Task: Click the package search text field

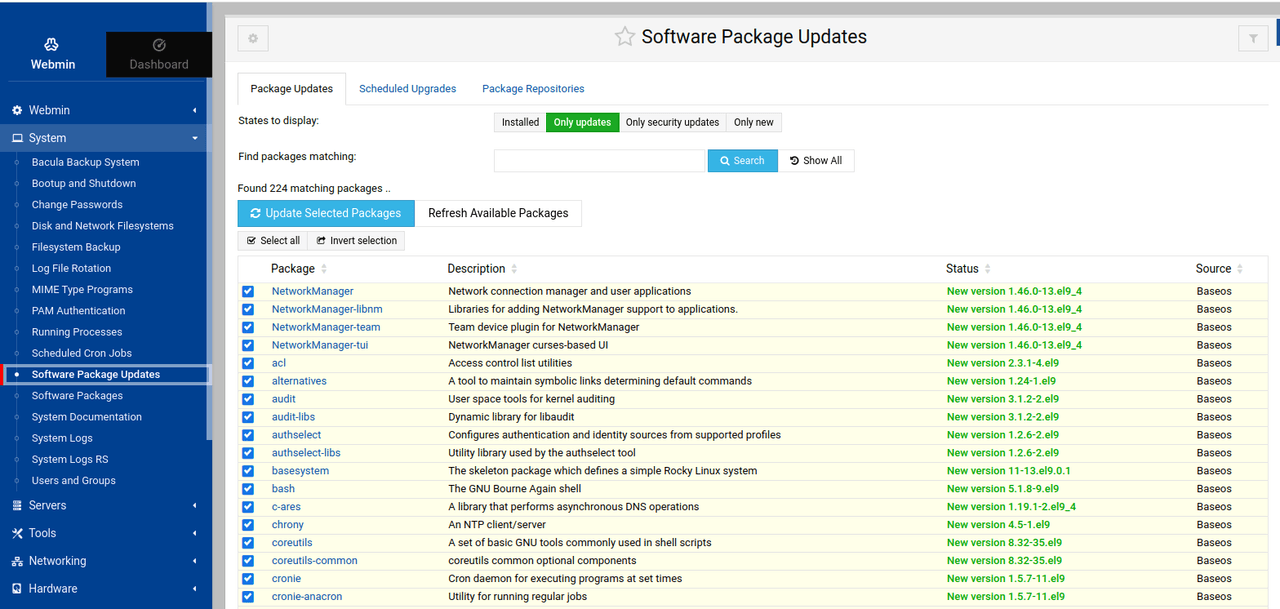Action: [599, 161]
